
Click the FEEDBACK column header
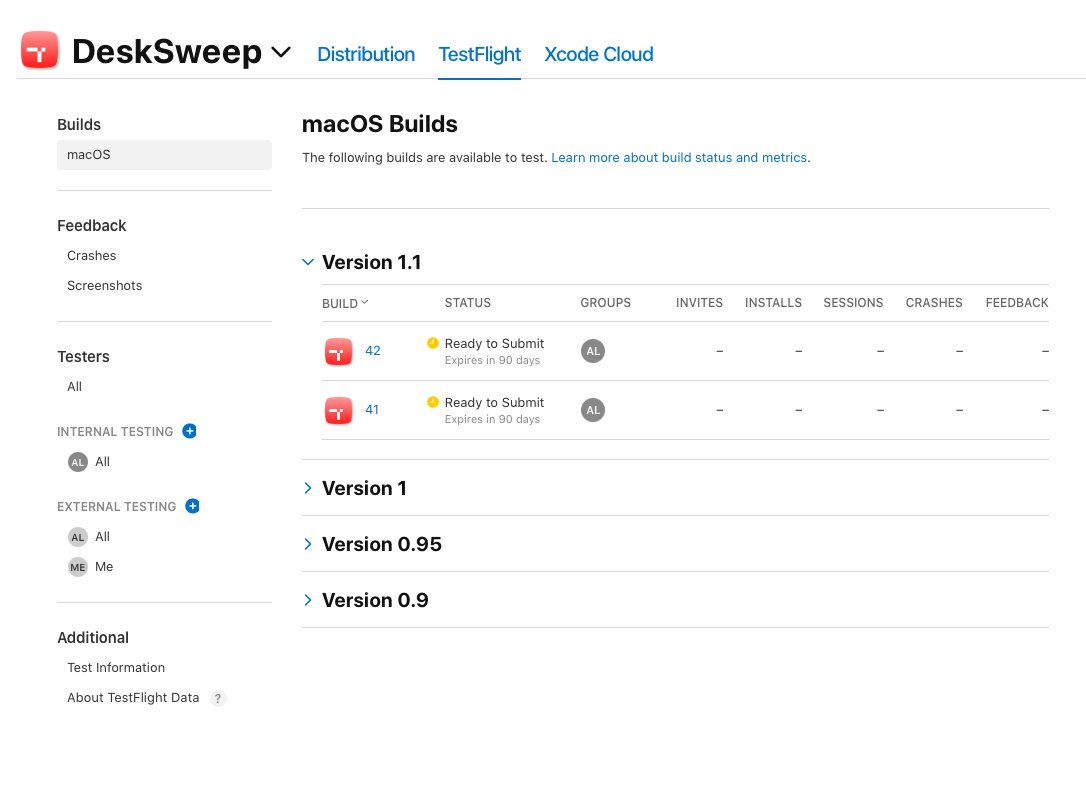(1017, 303)
